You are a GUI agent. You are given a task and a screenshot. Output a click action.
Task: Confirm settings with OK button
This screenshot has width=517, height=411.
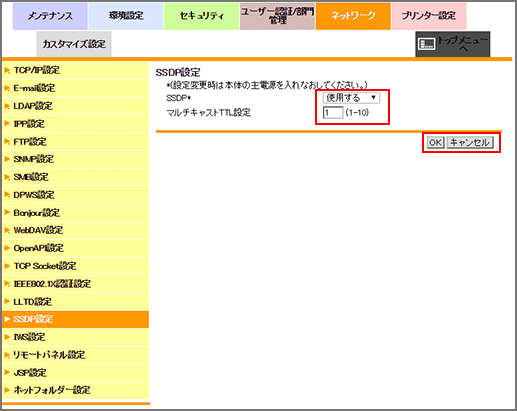coord(435,143)
